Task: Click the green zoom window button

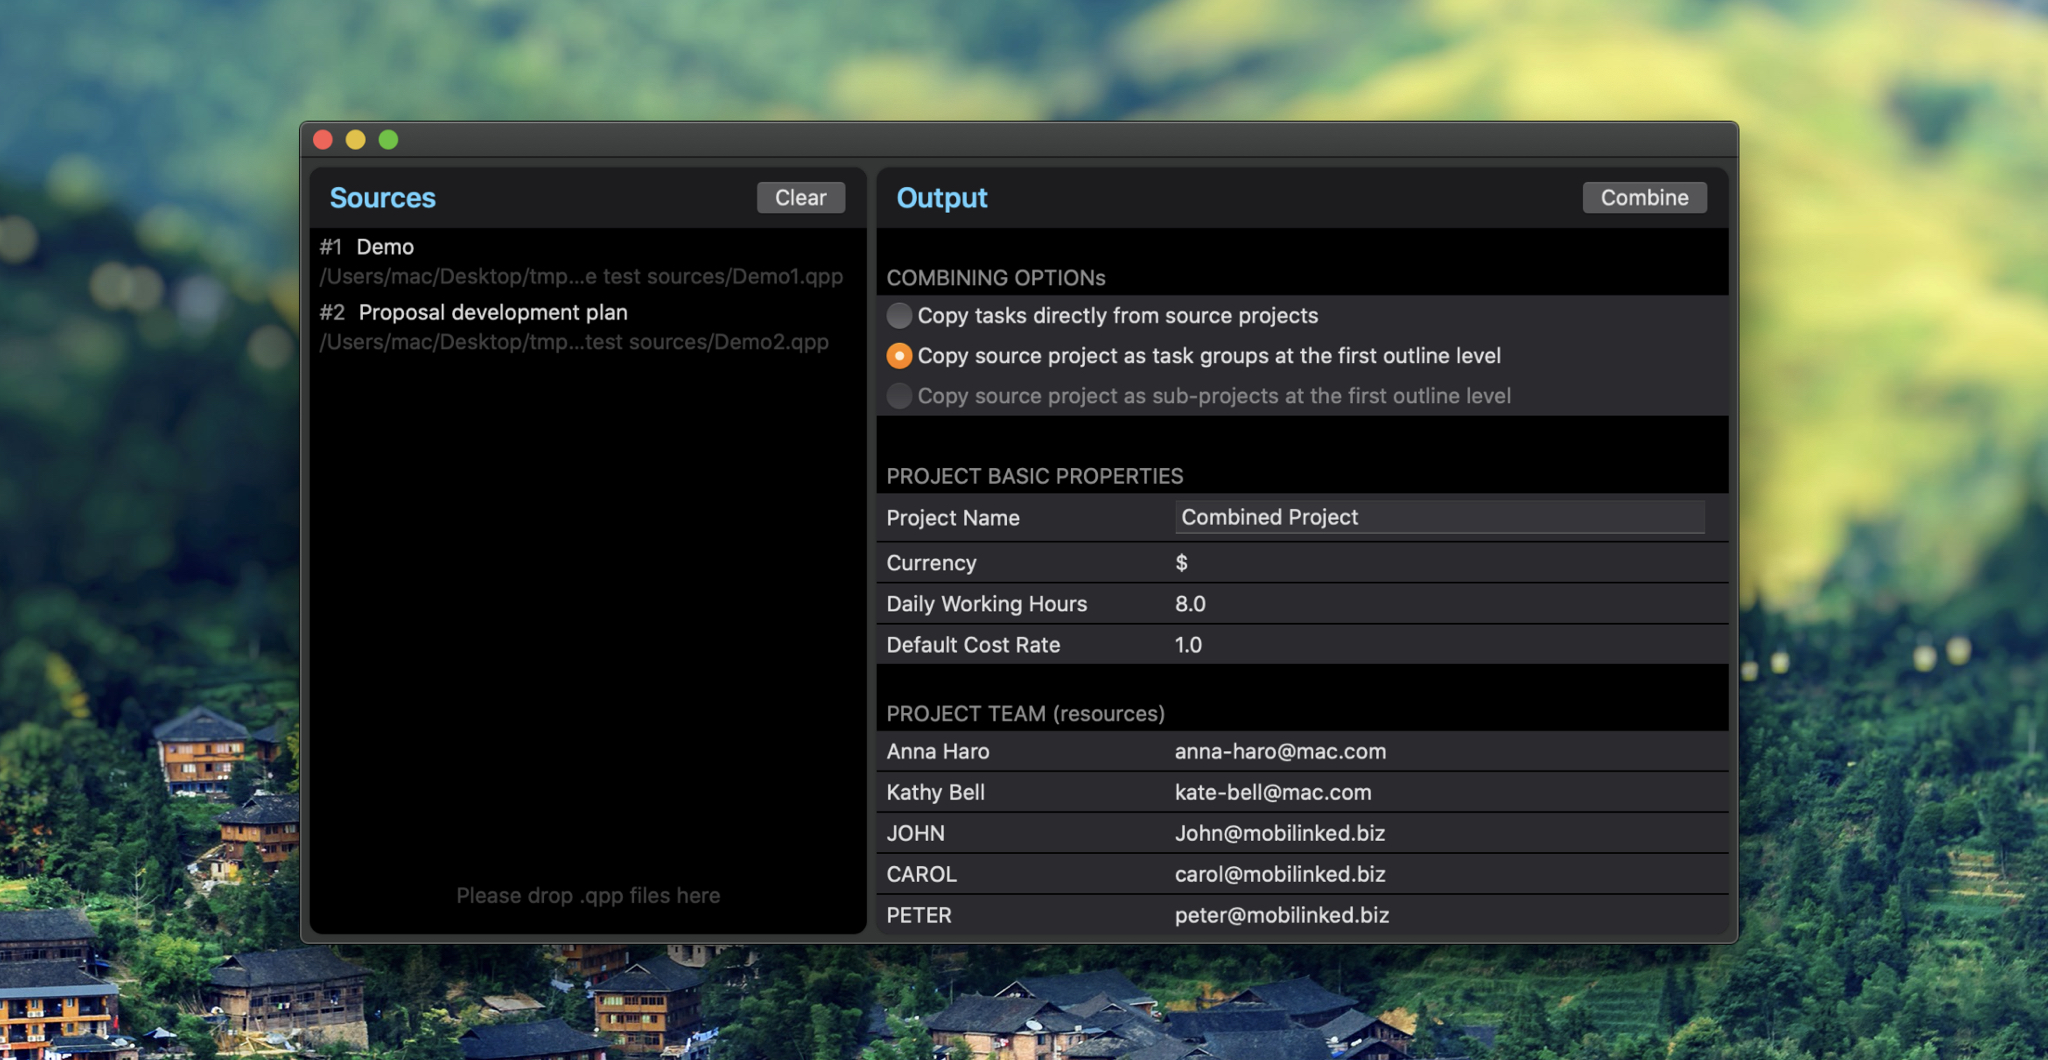Action: 388,139
